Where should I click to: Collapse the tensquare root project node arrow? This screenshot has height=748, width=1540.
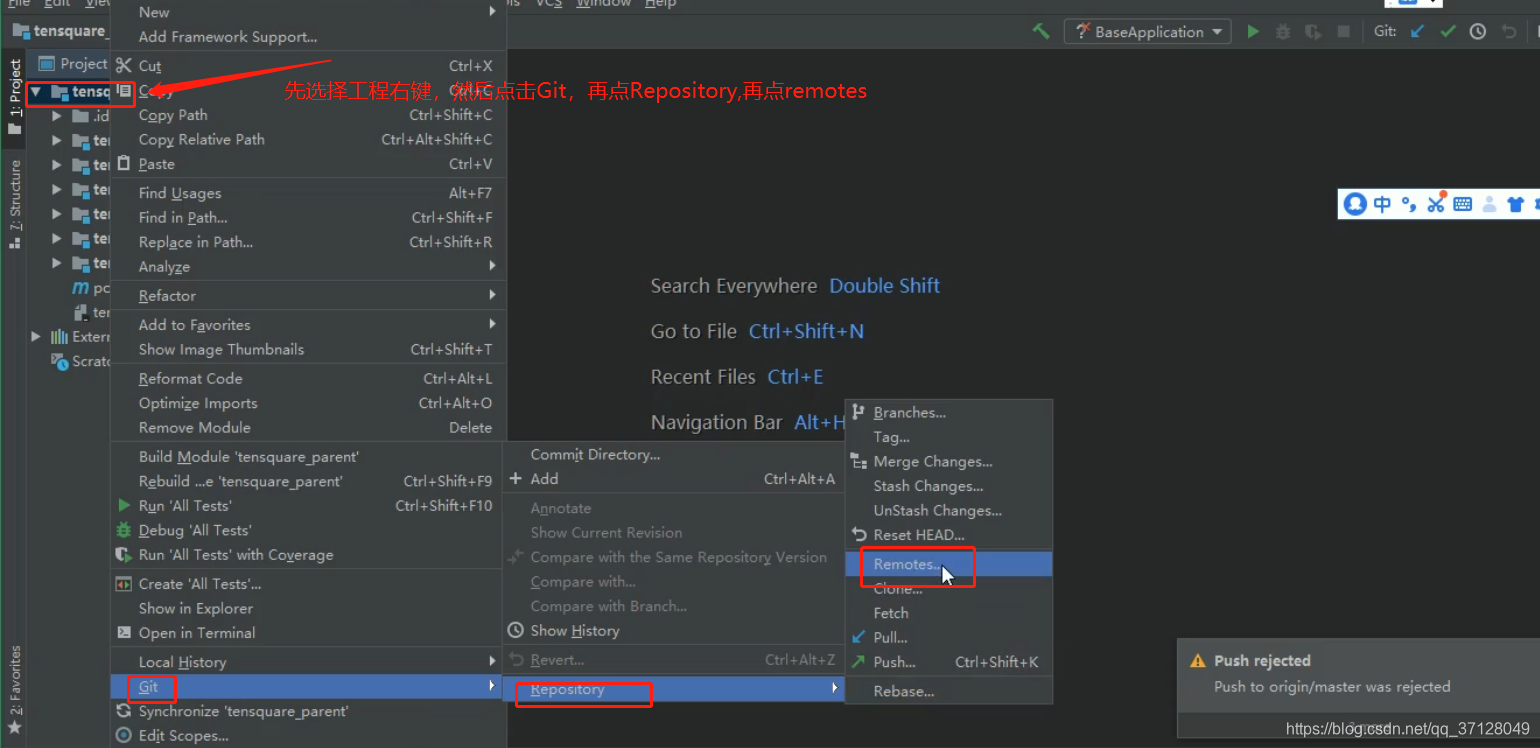point(36,91)
